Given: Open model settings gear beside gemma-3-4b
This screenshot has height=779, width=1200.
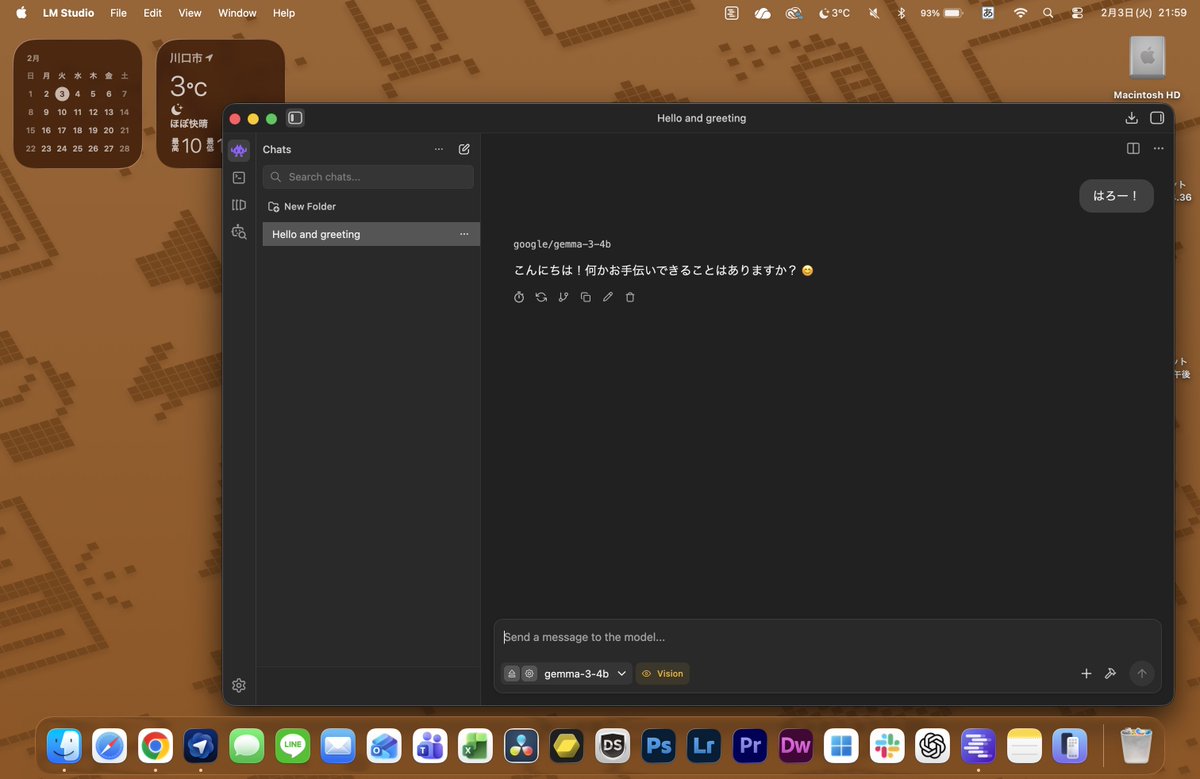Looking at the screenshot, I should coord(529,674).
